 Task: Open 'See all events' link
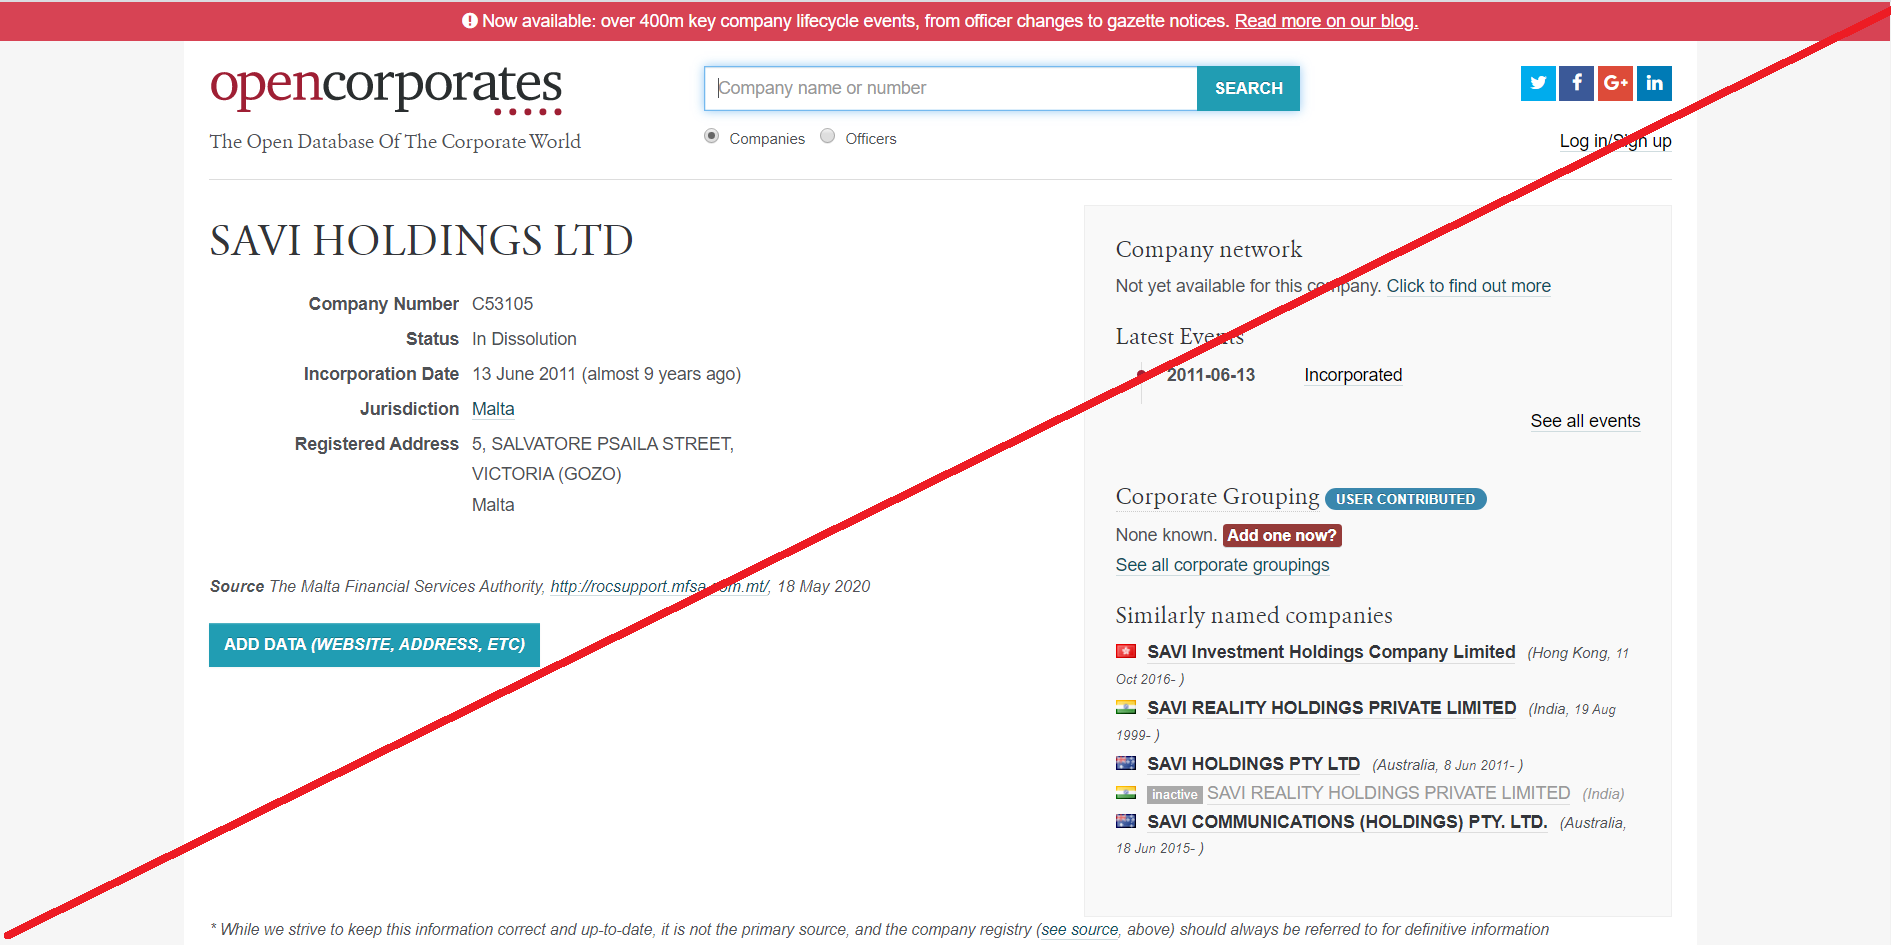[x=1585, y=421]
